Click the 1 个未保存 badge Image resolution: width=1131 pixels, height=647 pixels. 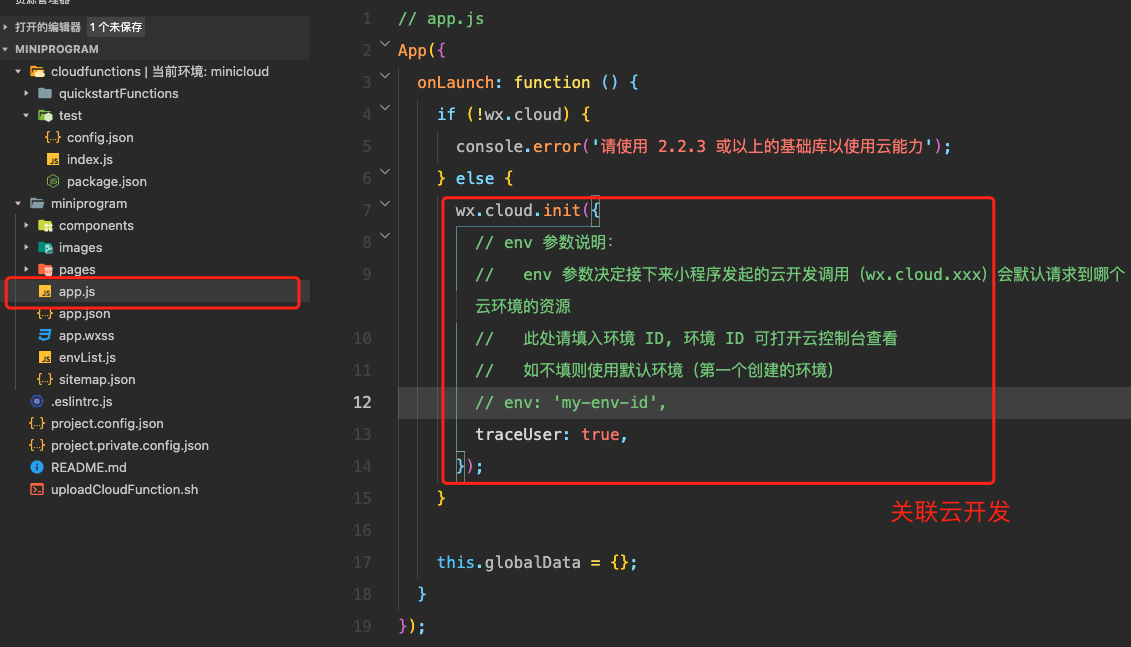(115, 27)
